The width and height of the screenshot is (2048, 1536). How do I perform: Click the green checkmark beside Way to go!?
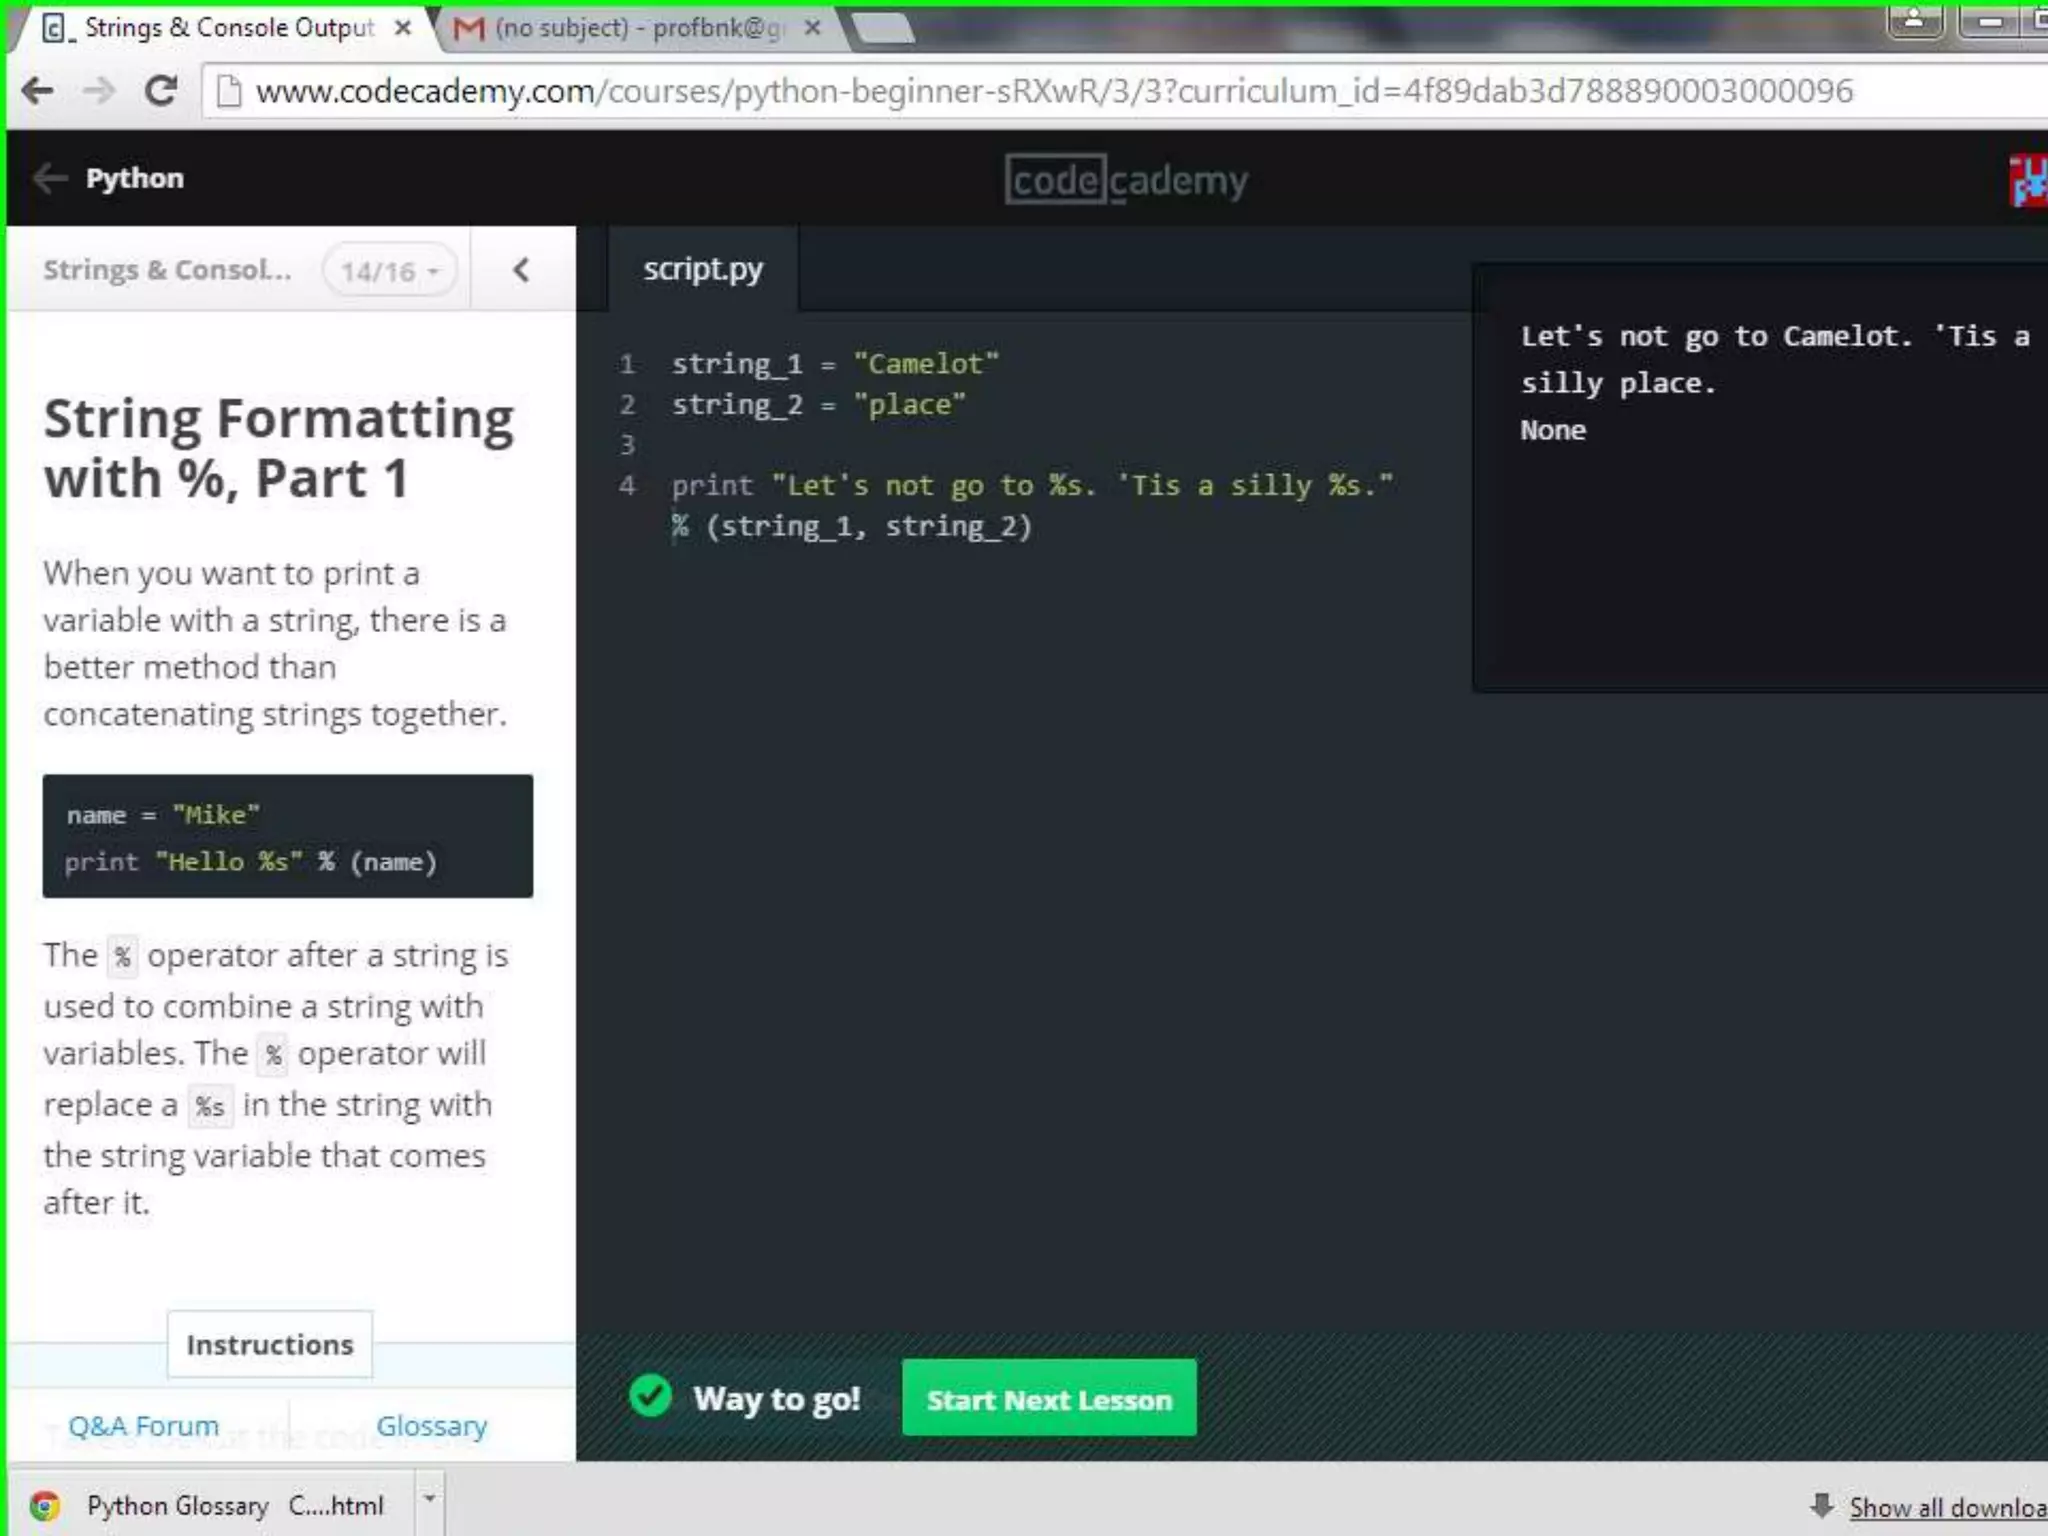(x=651, y=1396)
